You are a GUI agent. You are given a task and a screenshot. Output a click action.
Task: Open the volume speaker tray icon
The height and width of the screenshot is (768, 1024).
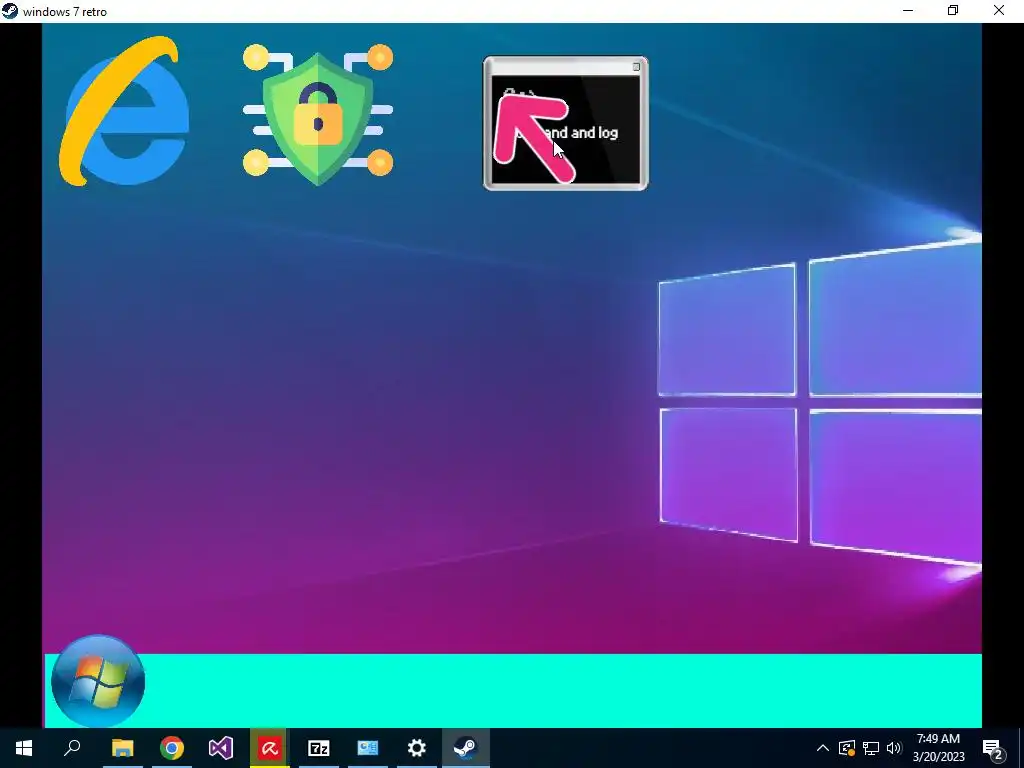(x=894, y=748)
